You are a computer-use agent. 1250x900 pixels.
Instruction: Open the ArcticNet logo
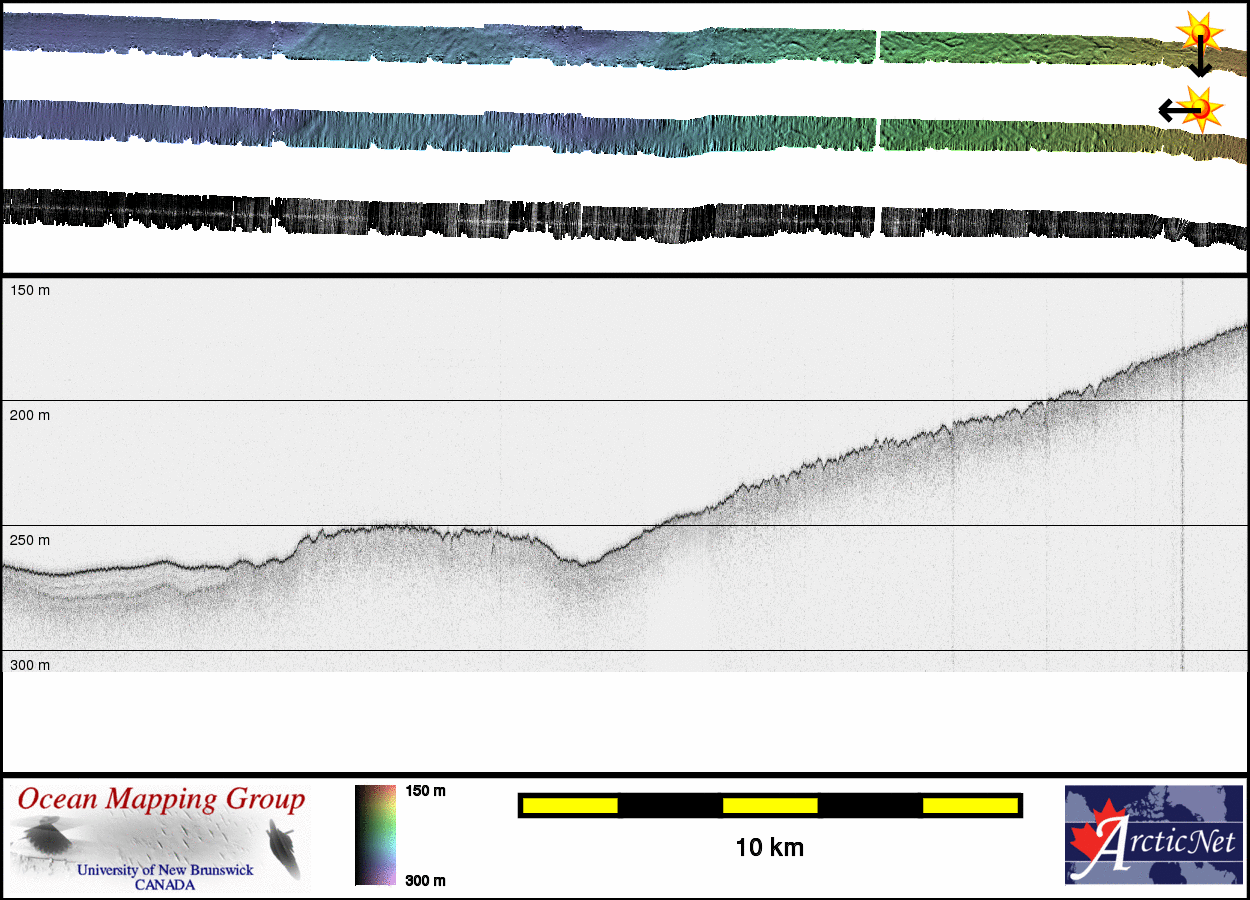pos(1151,834)
